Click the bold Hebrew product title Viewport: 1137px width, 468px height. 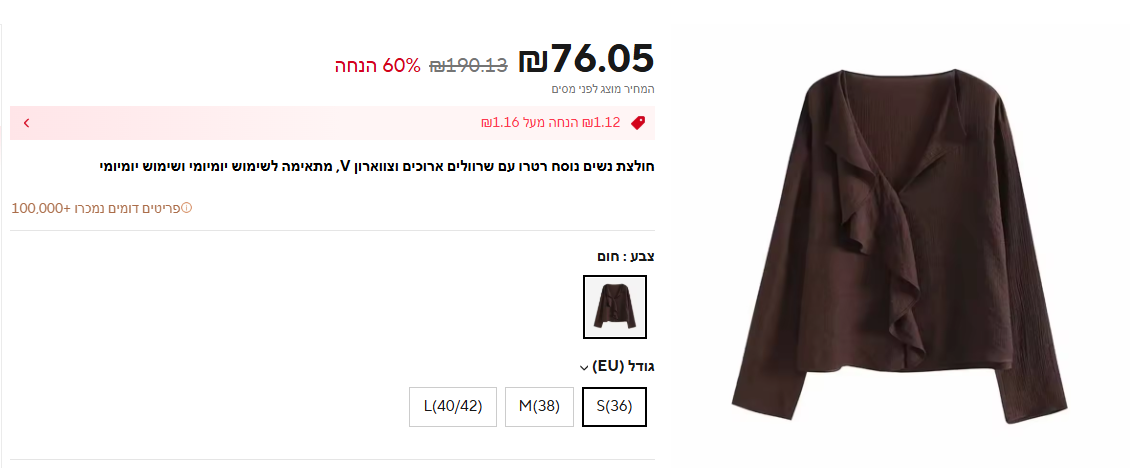click(378, 165)
